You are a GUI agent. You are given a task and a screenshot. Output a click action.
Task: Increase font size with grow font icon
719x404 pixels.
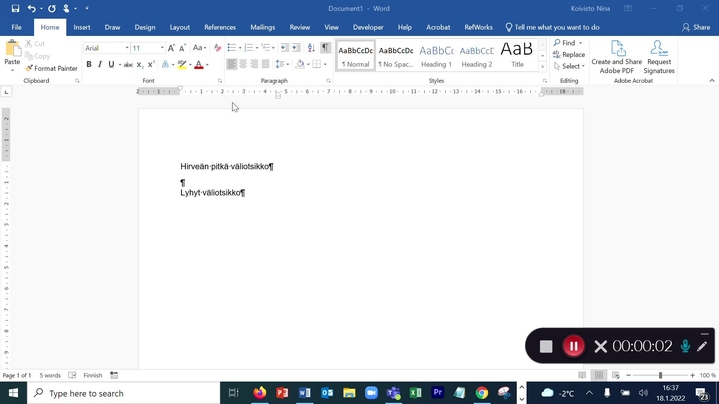pyautogui.click(x=171, y=48)
